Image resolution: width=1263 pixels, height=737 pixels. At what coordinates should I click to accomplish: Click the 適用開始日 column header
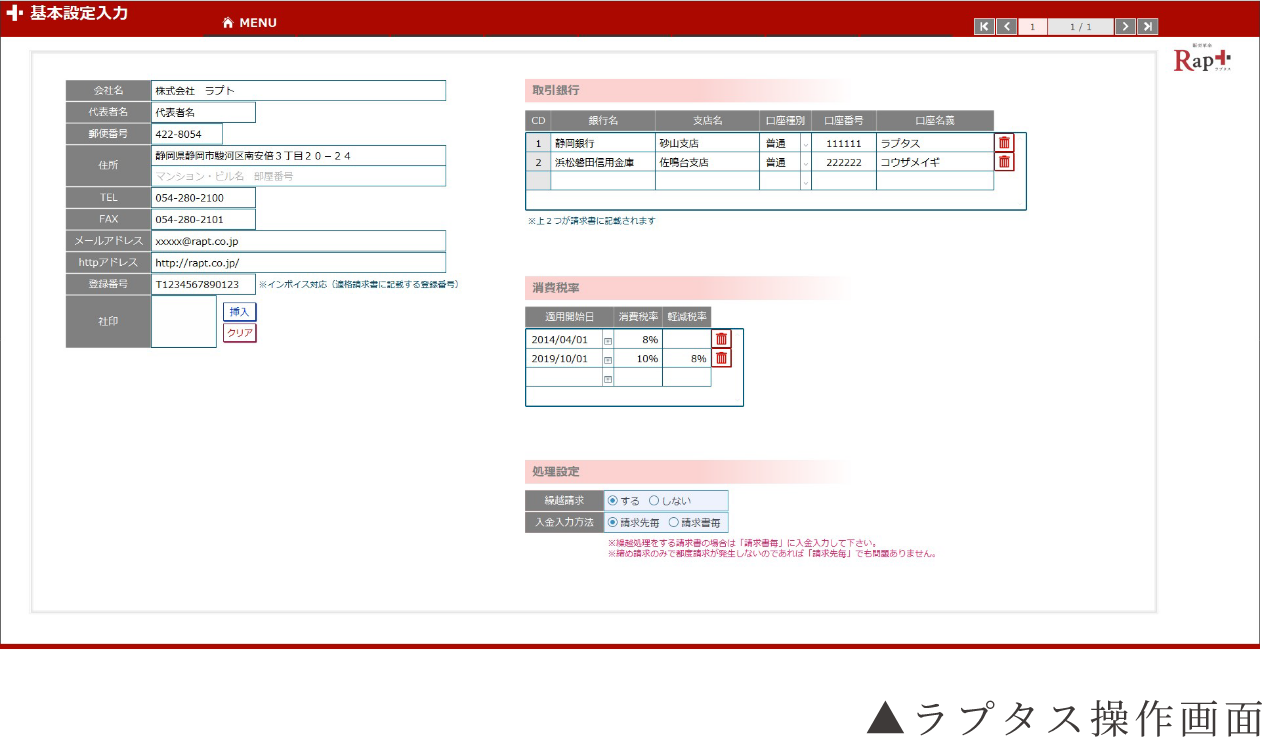point(569,317)
